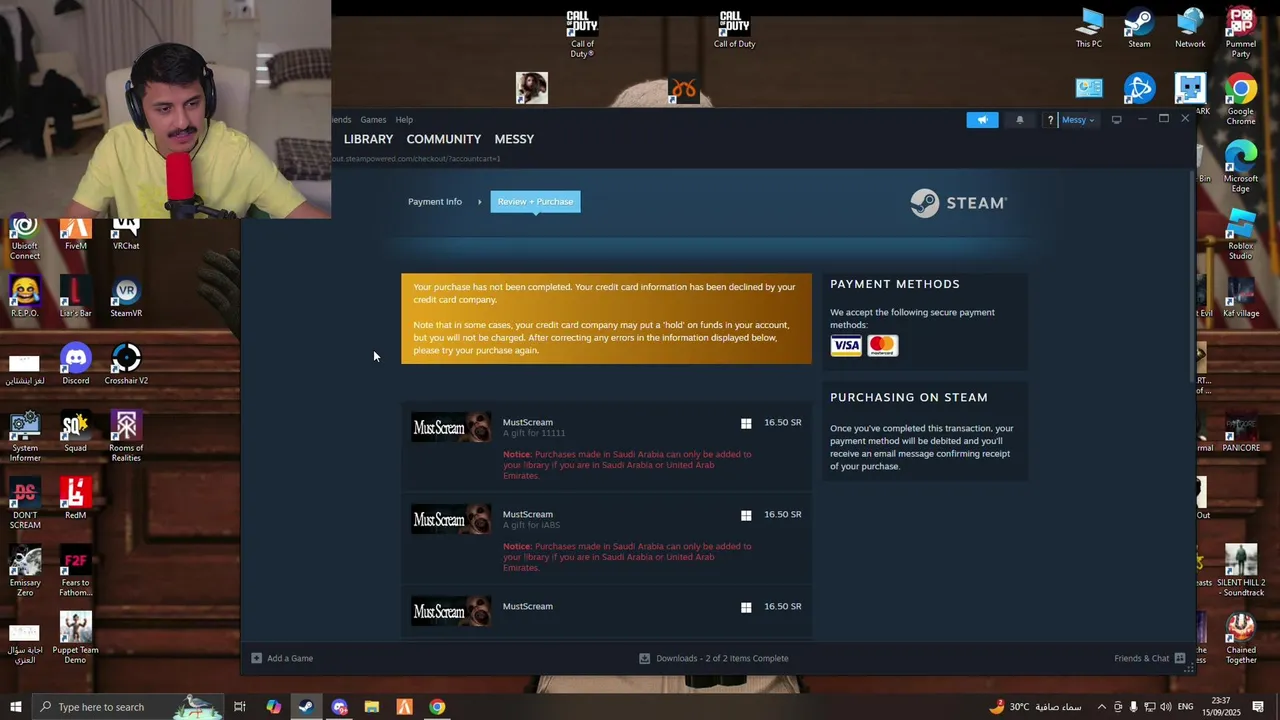Screen dimensions: 1280x720
Task: Click the taskbar search box
Action: [x=128, y=707]
